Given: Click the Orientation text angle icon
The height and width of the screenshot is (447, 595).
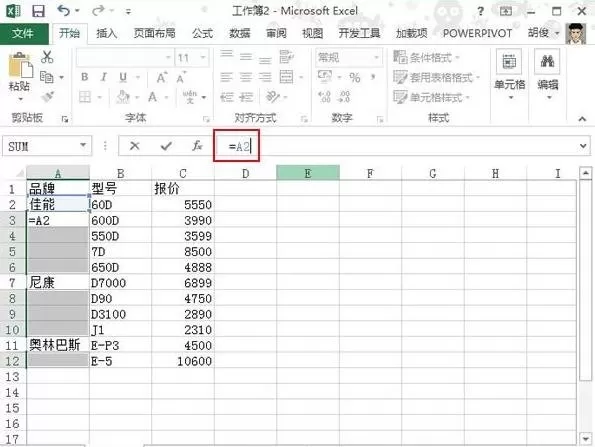Looking at the screenshot, I should coord(273,97).
